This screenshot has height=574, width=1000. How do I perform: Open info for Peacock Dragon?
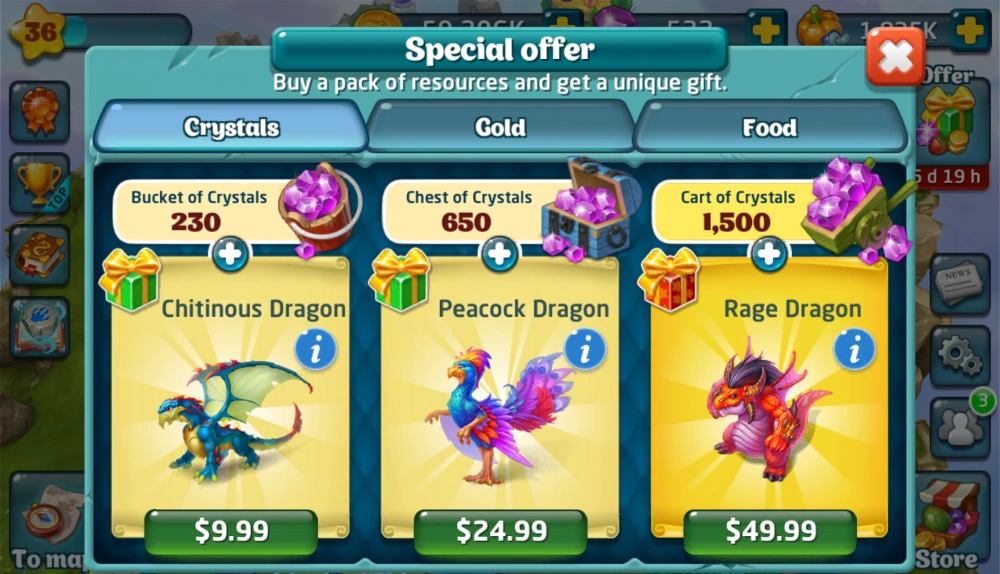(585, 350)
